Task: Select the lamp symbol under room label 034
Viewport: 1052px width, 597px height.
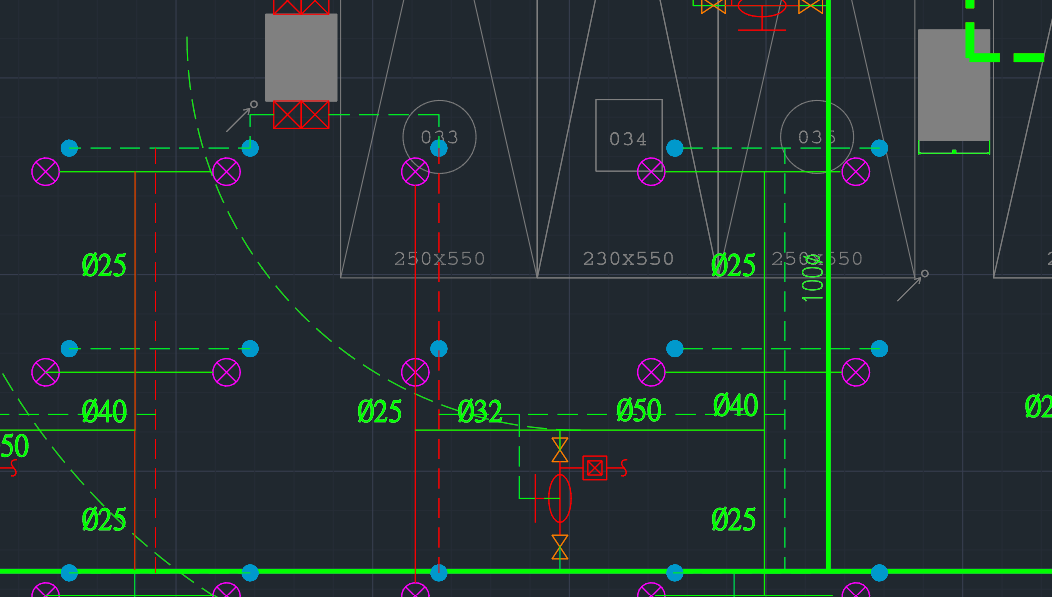Action: click(x=652, y=172)
